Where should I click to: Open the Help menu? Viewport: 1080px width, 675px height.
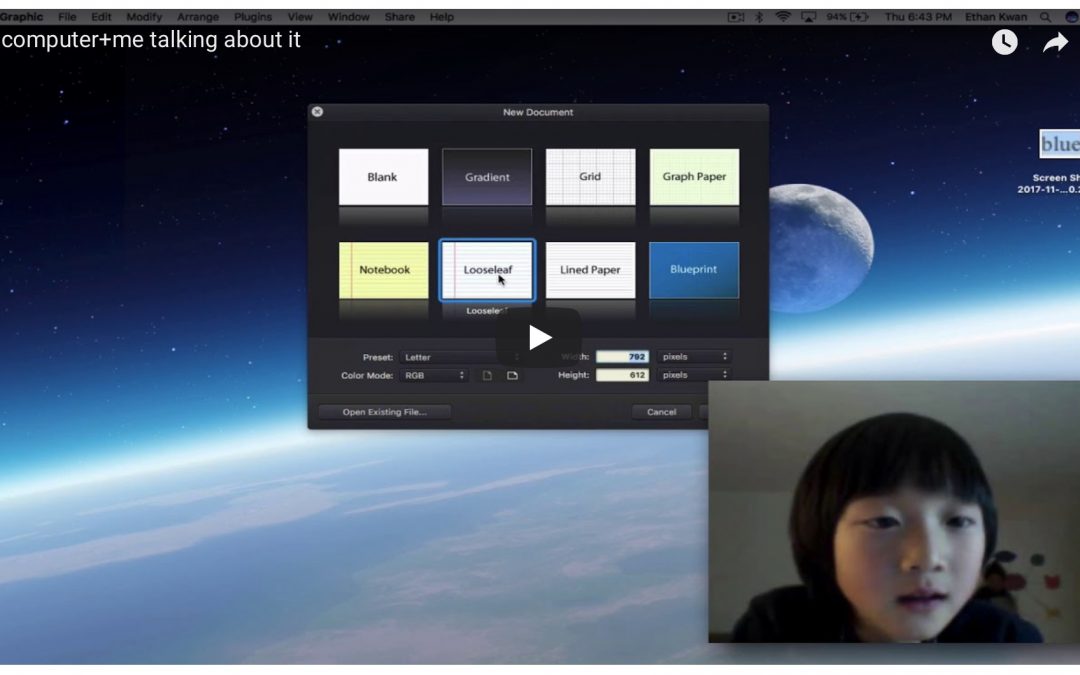(442, 17)
